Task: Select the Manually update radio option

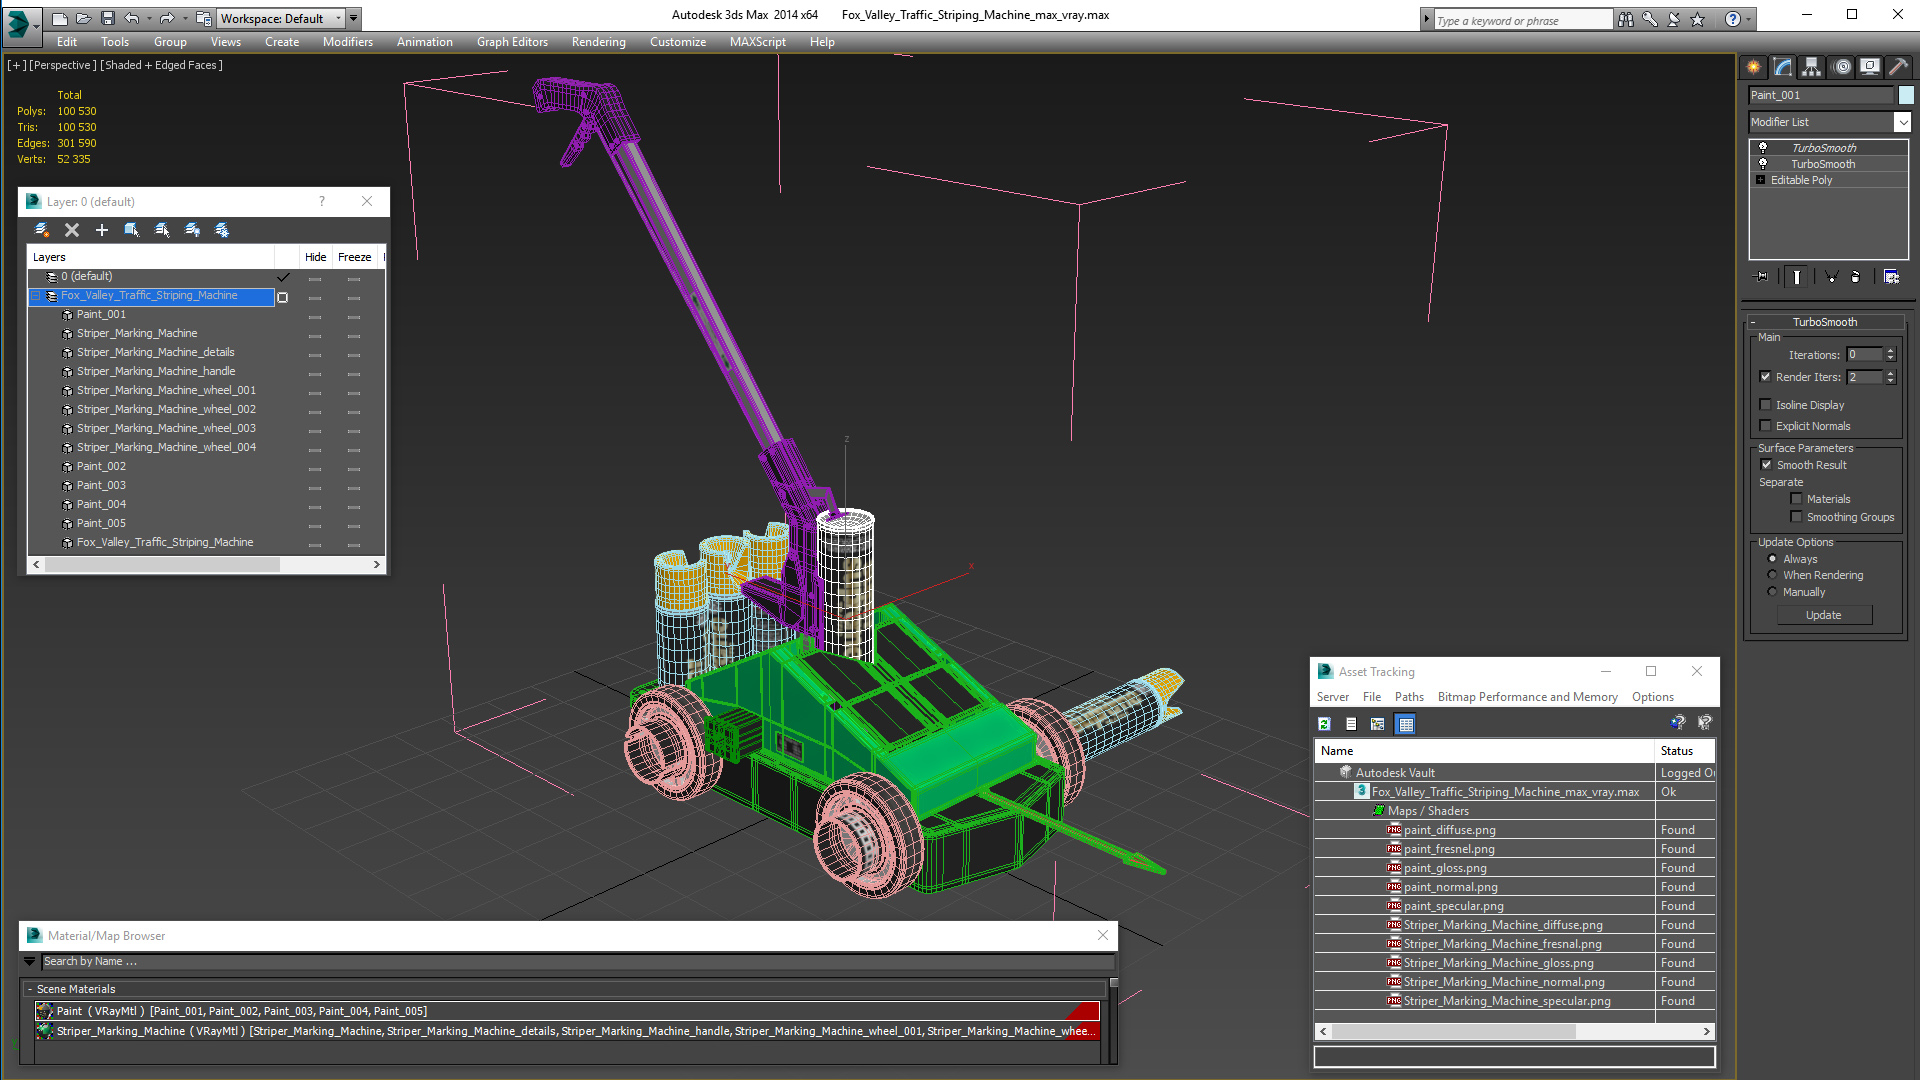Action: click(1772, 592)
